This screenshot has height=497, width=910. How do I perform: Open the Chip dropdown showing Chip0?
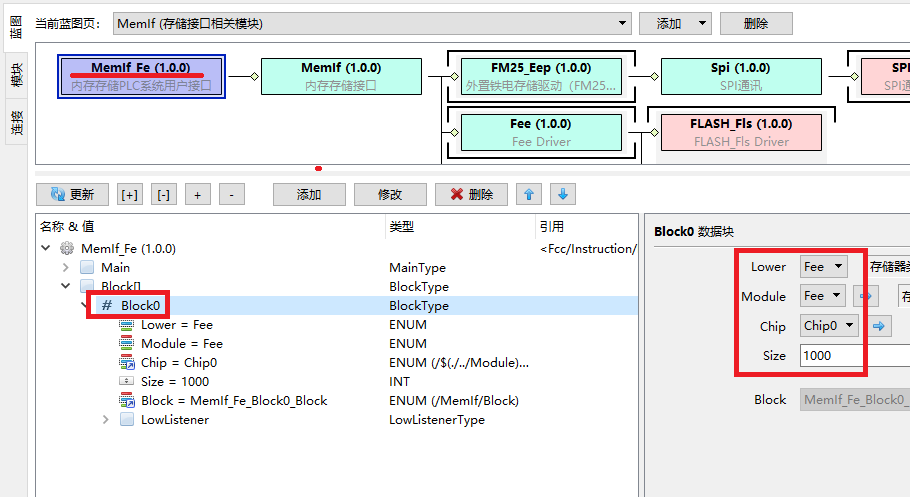(830, 325)
